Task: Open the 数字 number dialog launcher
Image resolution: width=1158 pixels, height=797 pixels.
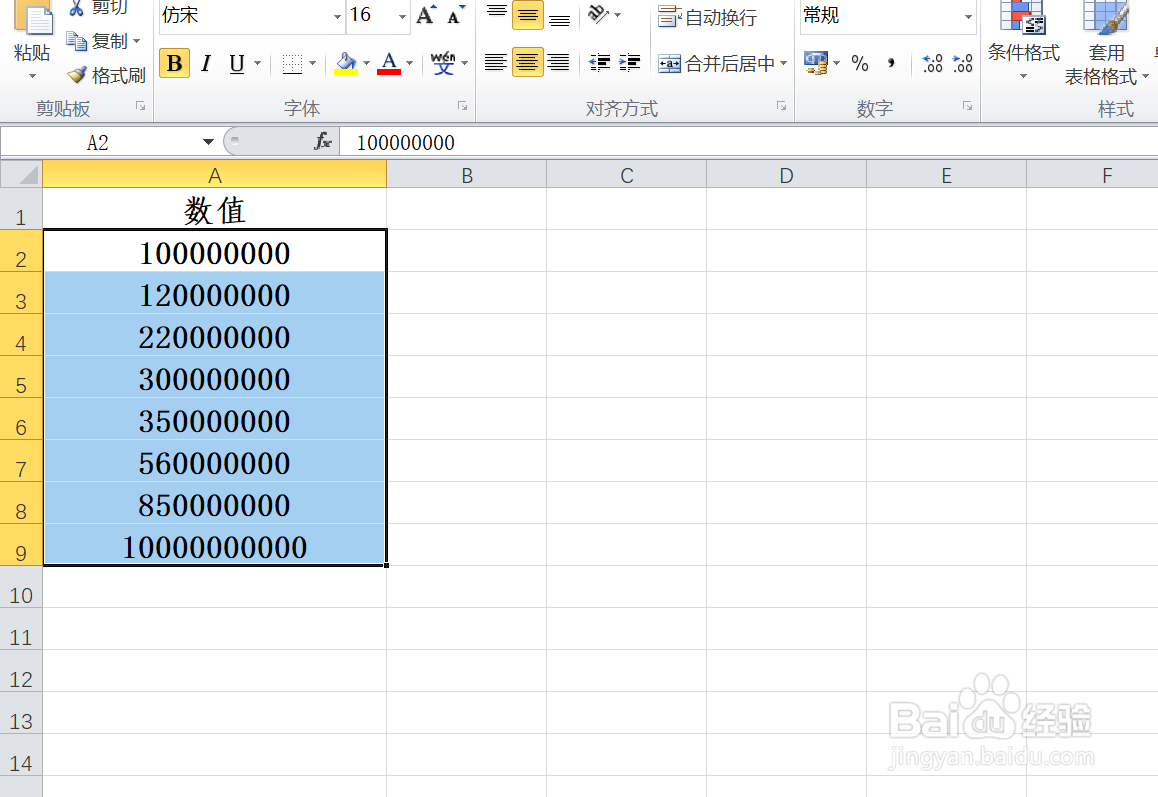Action: (967, 106)
